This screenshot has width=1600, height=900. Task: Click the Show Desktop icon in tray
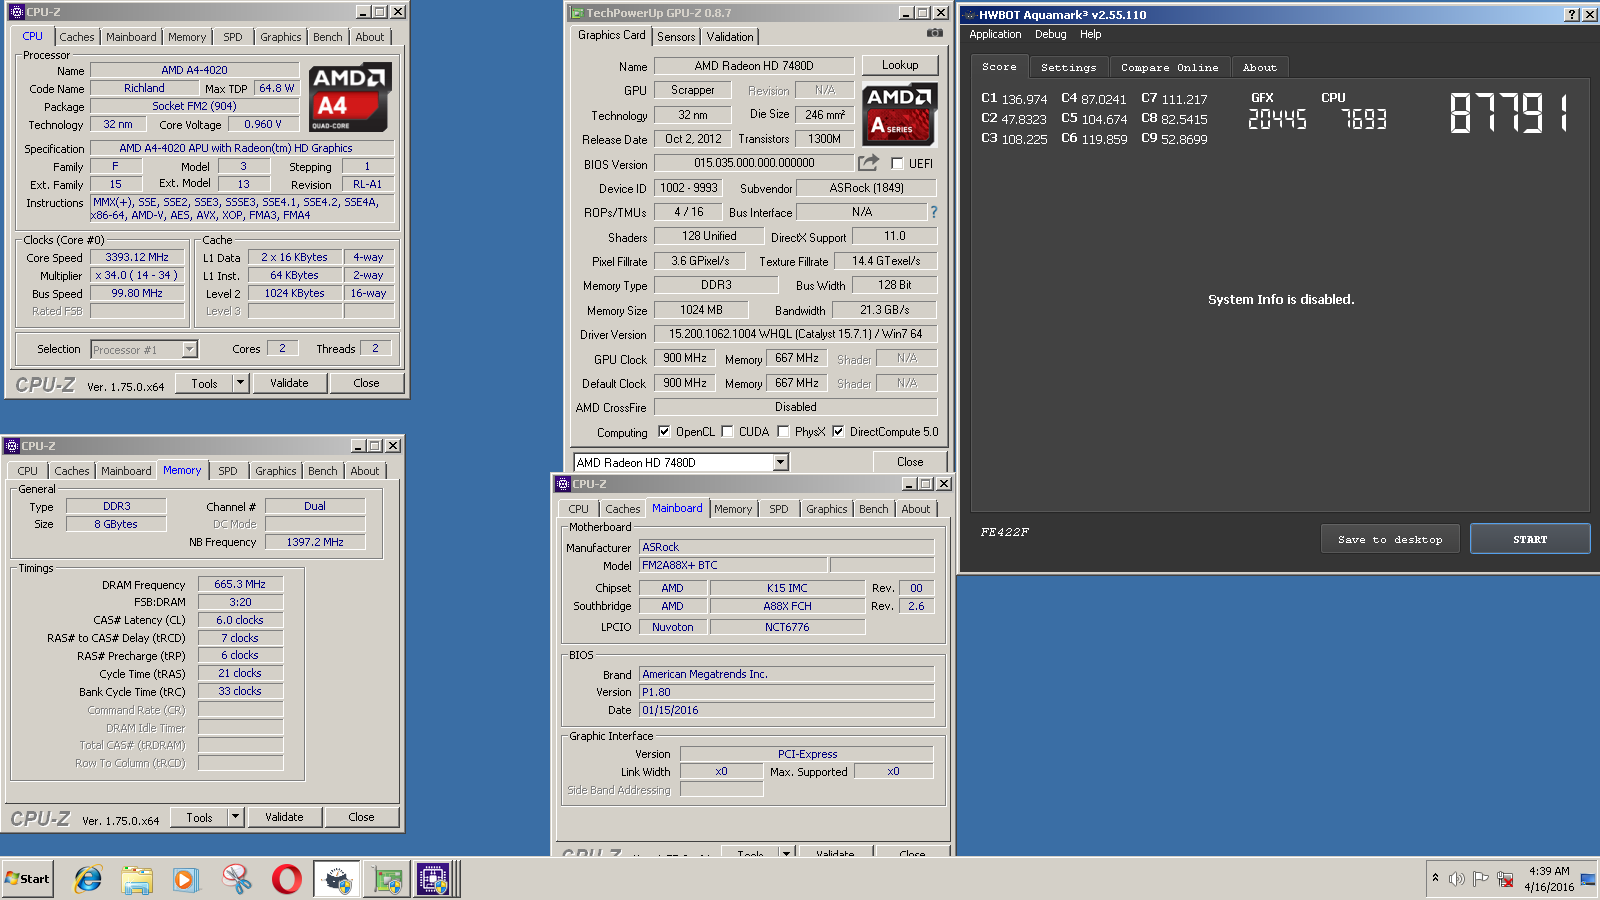point(1588,879)
